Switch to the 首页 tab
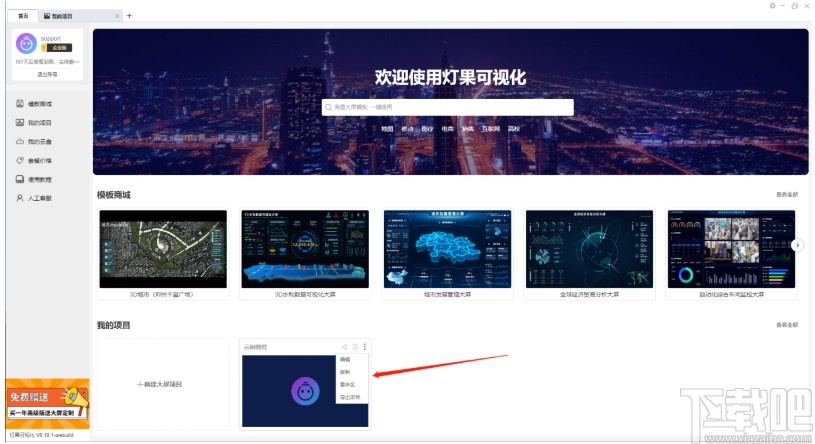This screenshot has height=444, width=815. tap(23, 16)
